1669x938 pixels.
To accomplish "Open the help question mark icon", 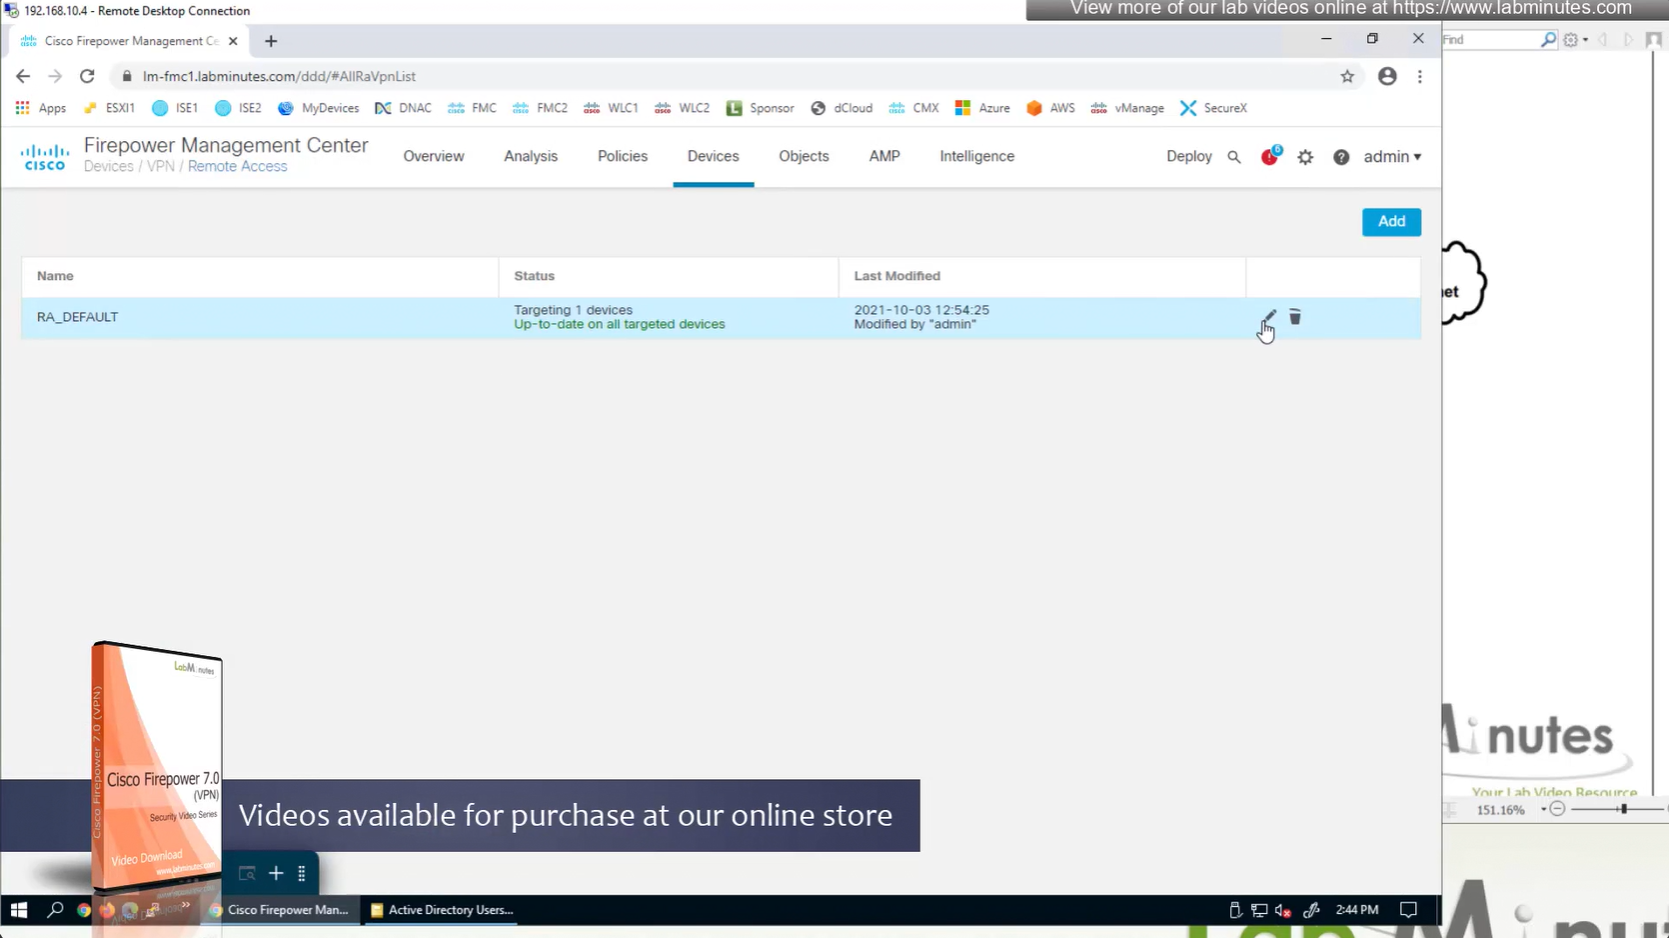I will click(1341, 157).
